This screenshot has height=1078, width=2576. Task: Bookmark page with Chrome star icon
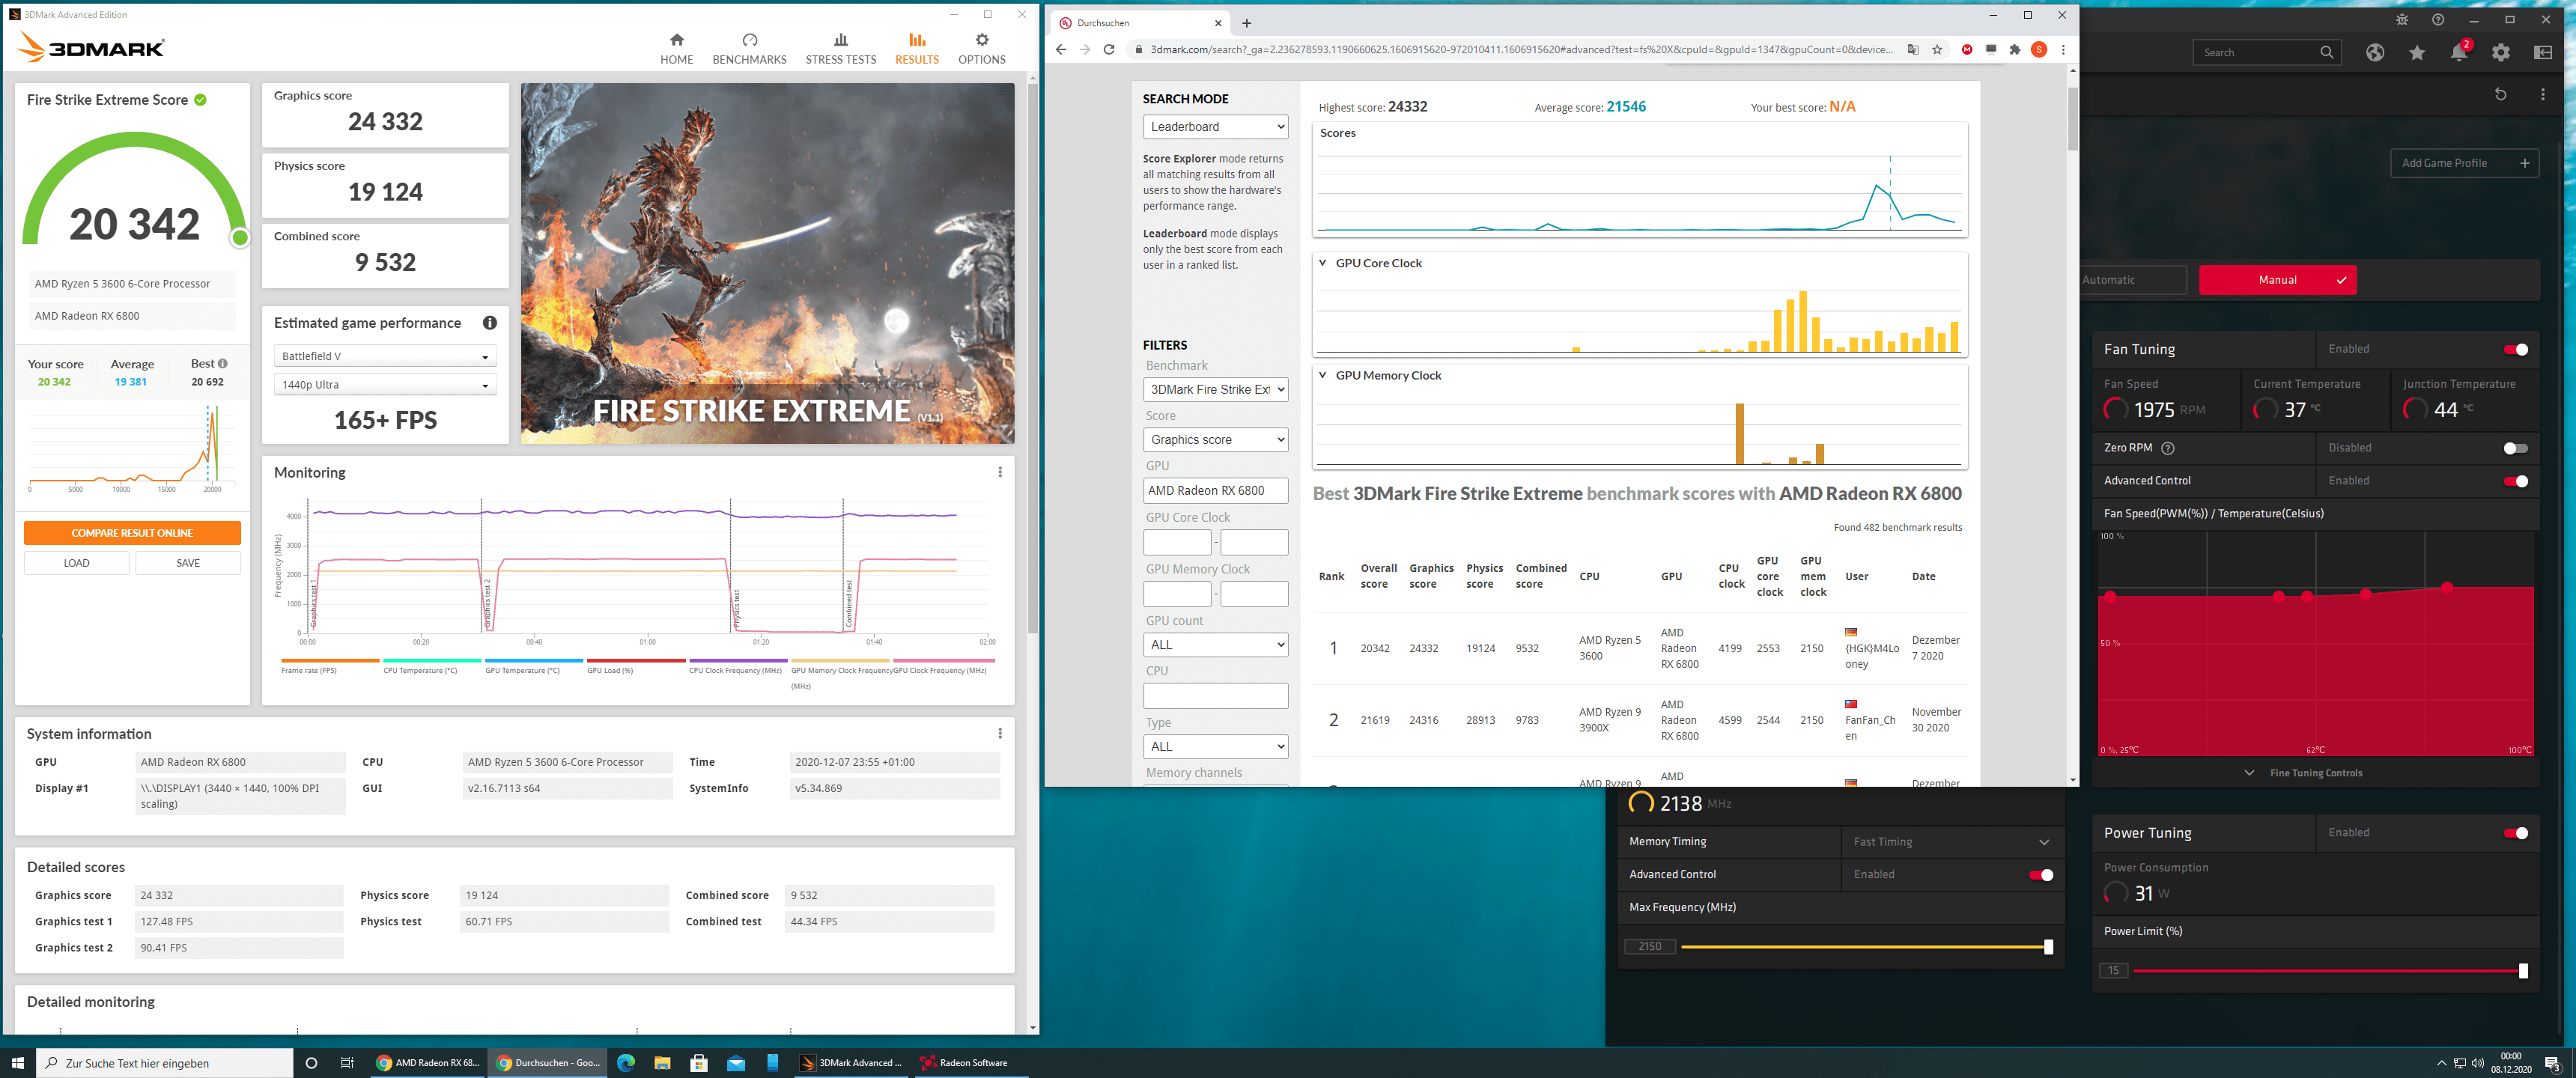1937,50
